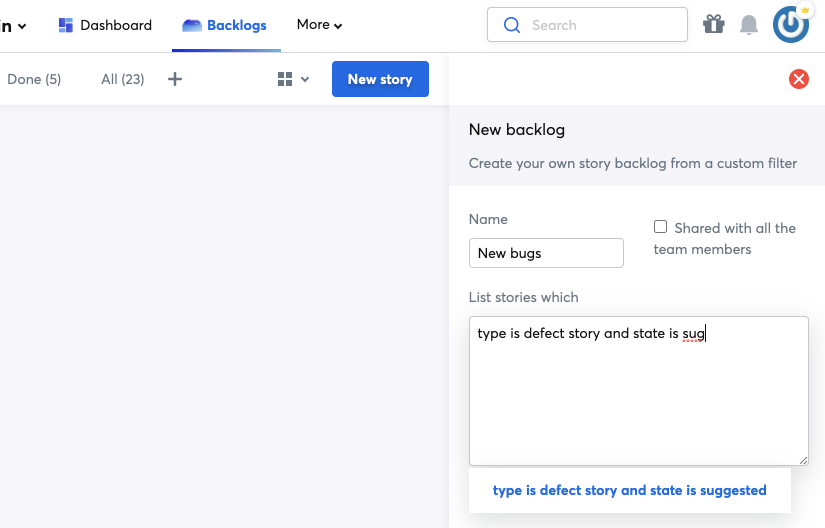
Task: Select the All (23) backlog tab
Action: click(122, 79)
